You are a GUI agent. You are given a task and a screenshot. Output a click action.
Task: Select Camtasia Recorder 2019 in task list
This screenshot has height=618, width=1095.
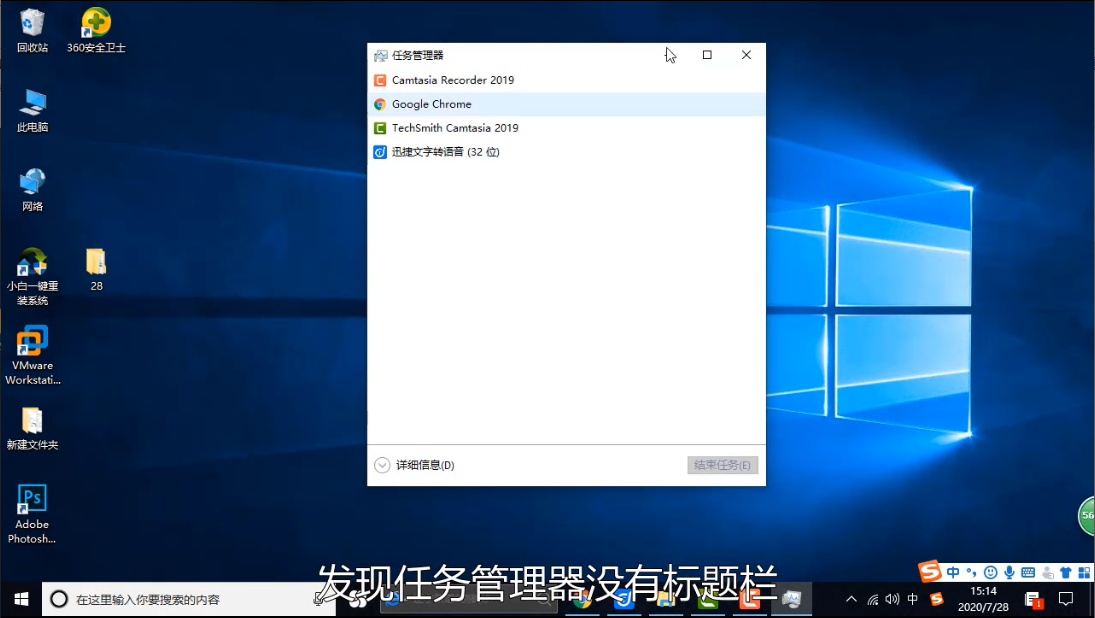(x=452, y=80)
